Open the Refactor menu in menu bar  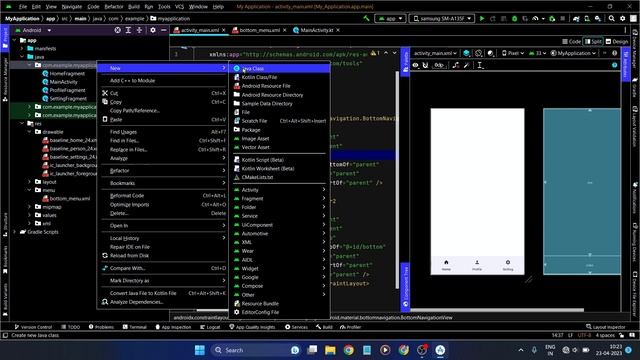(114, 7)
